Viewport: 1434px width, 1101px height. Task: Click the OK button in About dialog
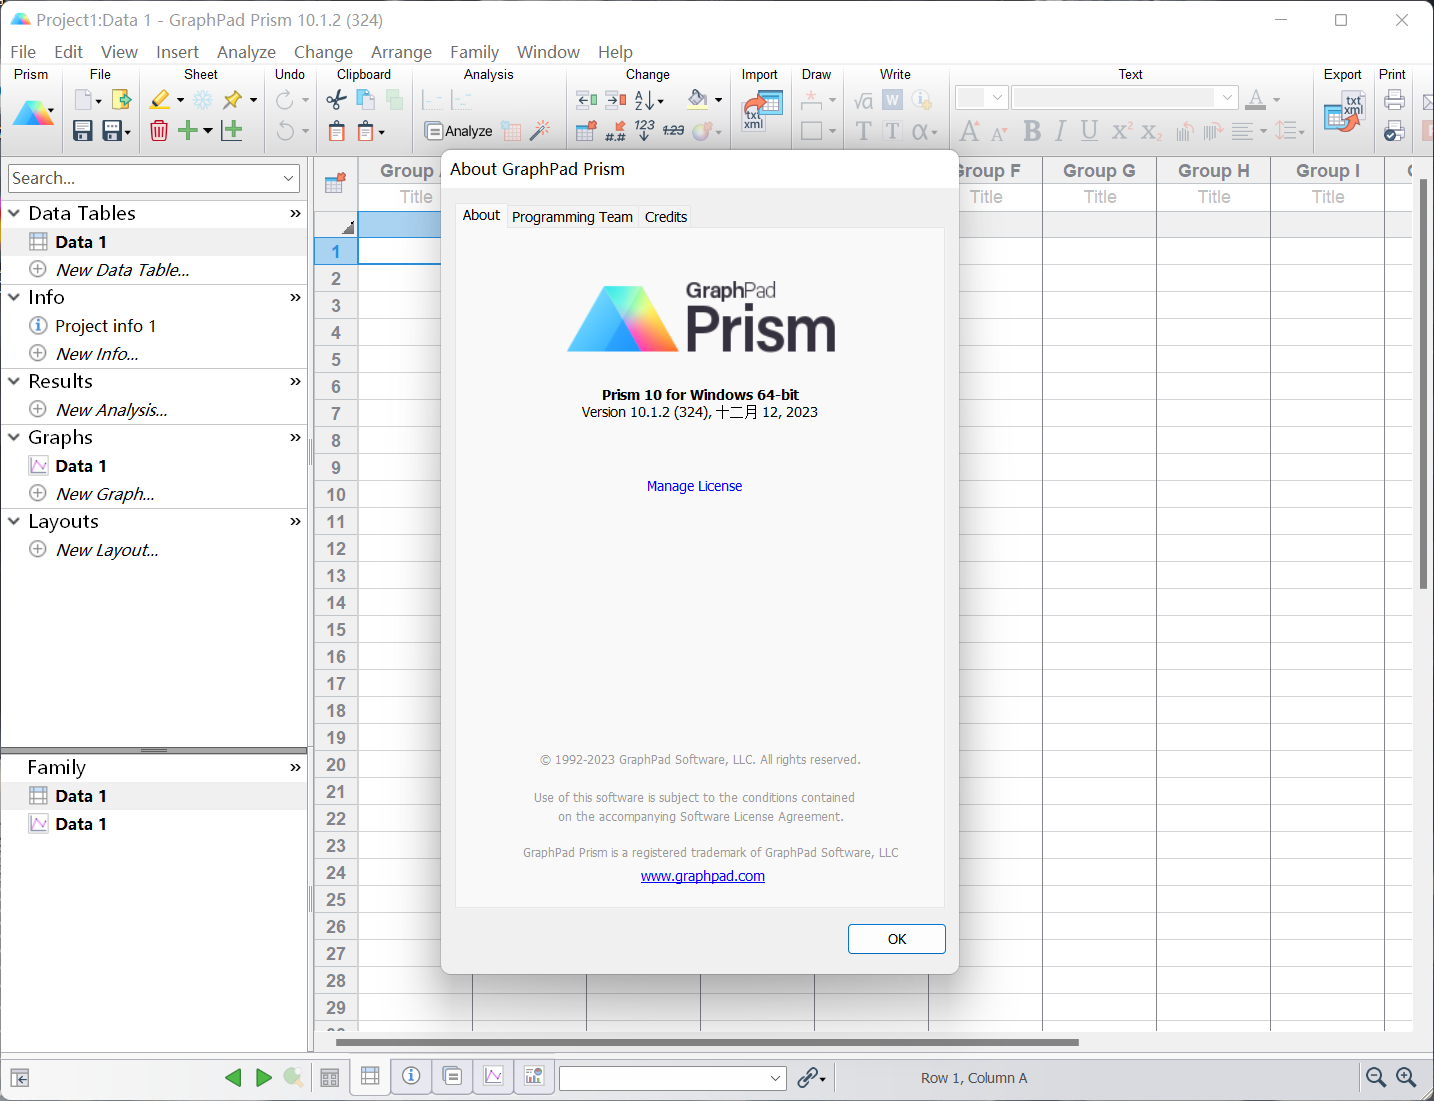tap(897, 939)
